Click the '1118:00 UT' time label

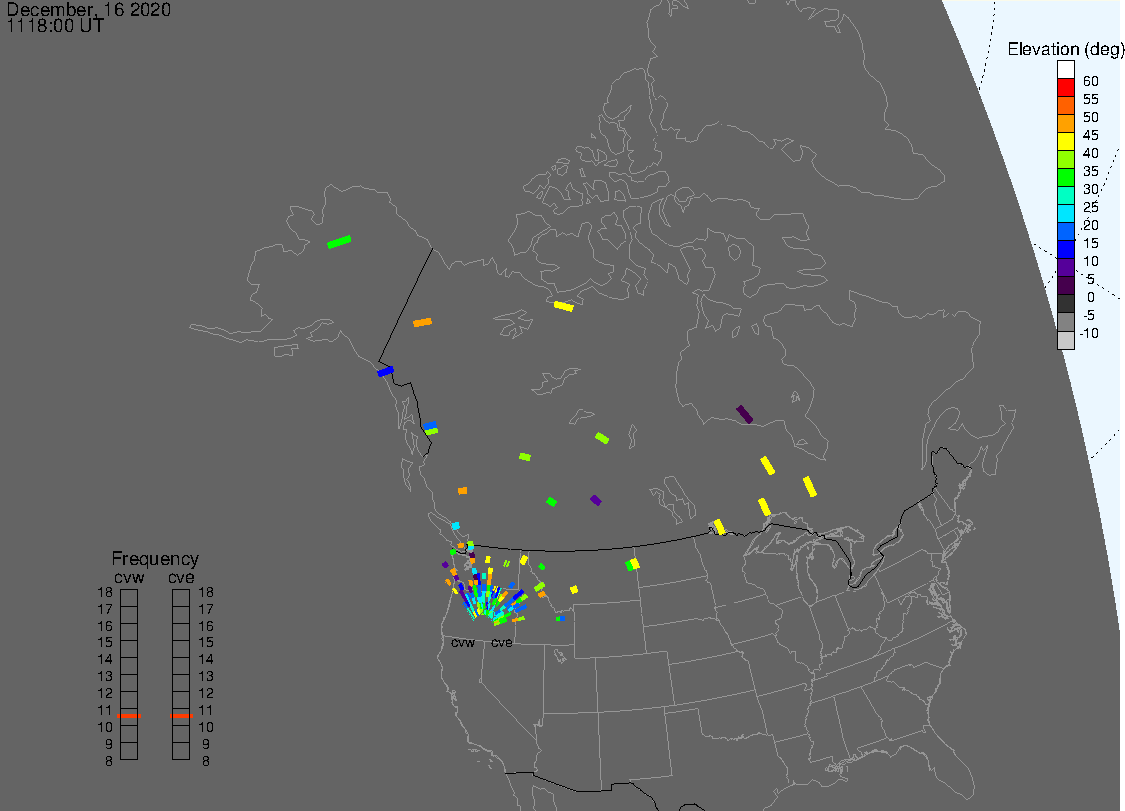(x=55, y=26)
